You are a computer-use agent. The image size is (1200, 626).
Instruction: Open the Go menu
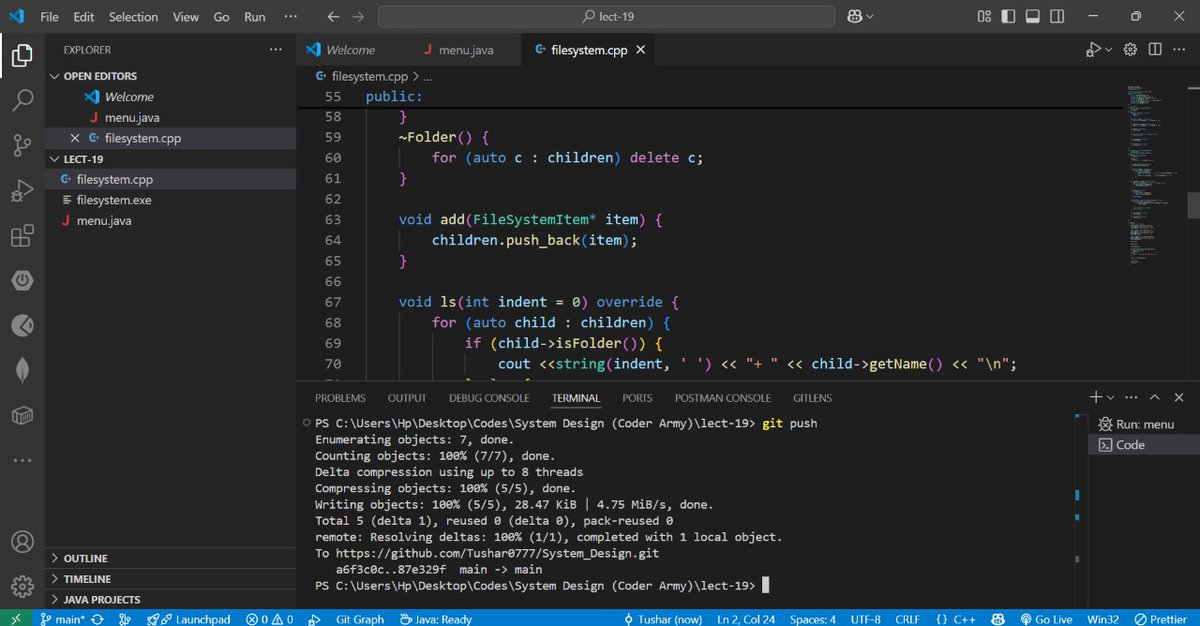pos(221,17)
